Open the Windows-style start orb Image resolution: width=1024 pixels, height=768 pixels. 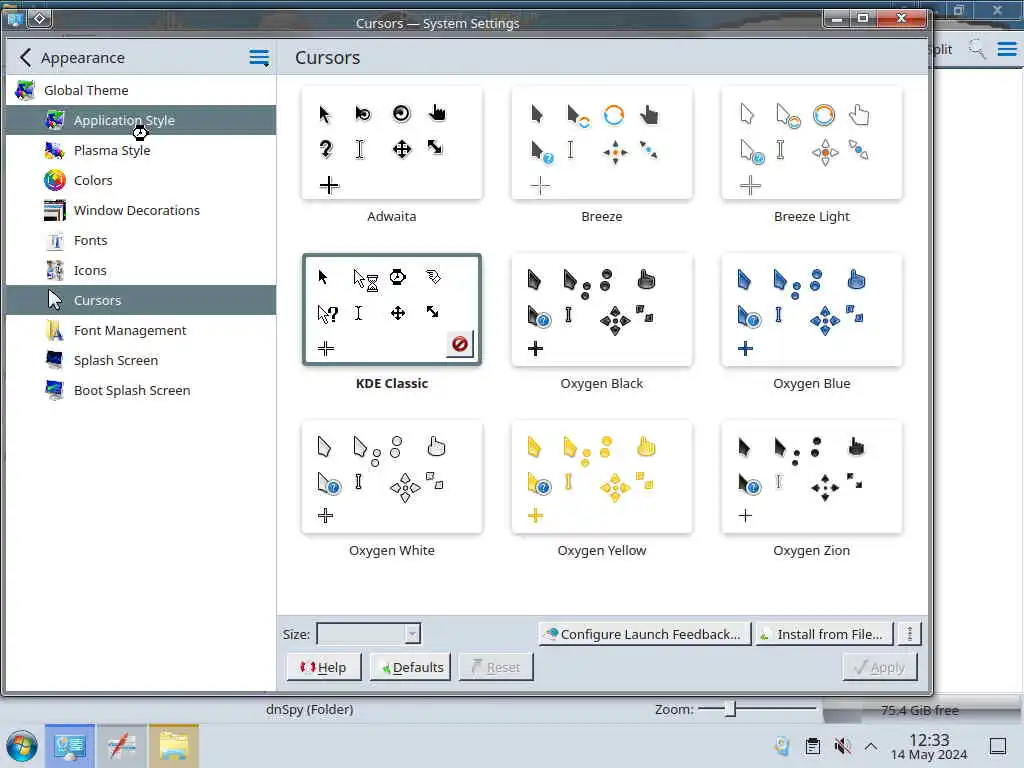coord(22,746)
